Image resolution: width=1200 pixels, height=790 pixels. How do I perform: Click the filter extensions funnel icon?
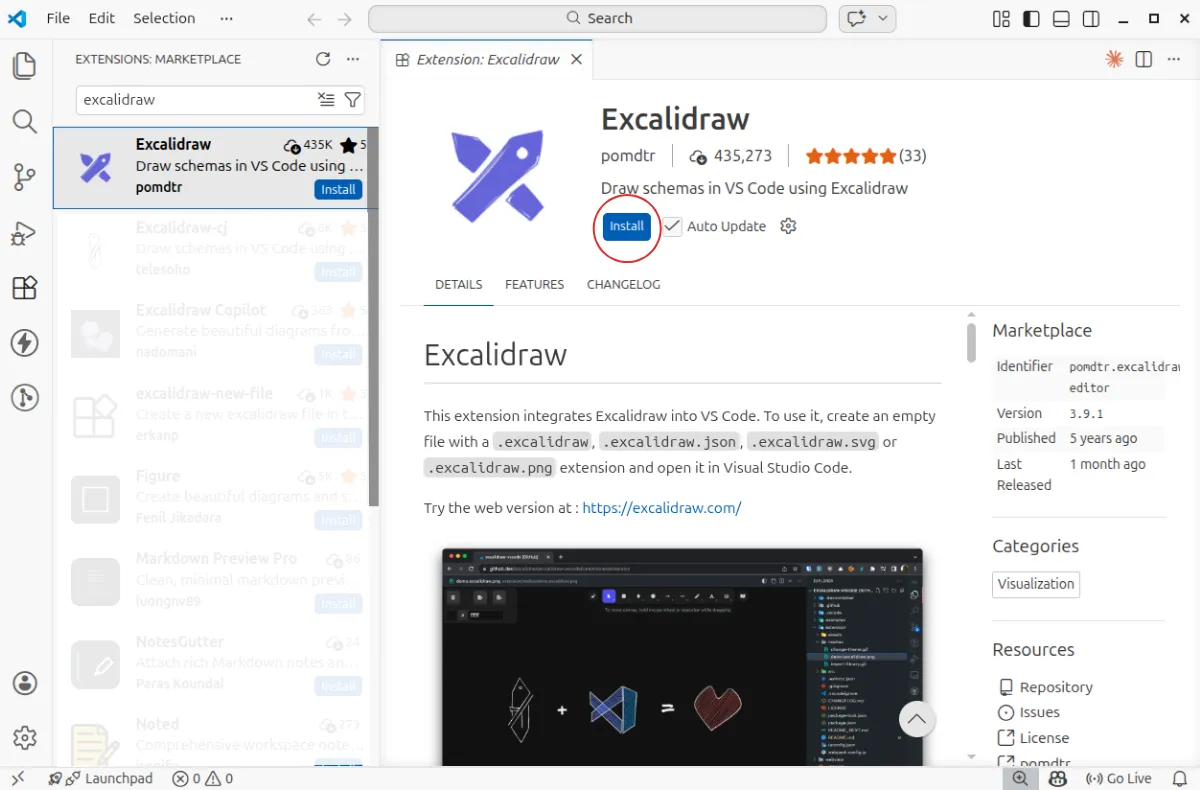[352, 100]
